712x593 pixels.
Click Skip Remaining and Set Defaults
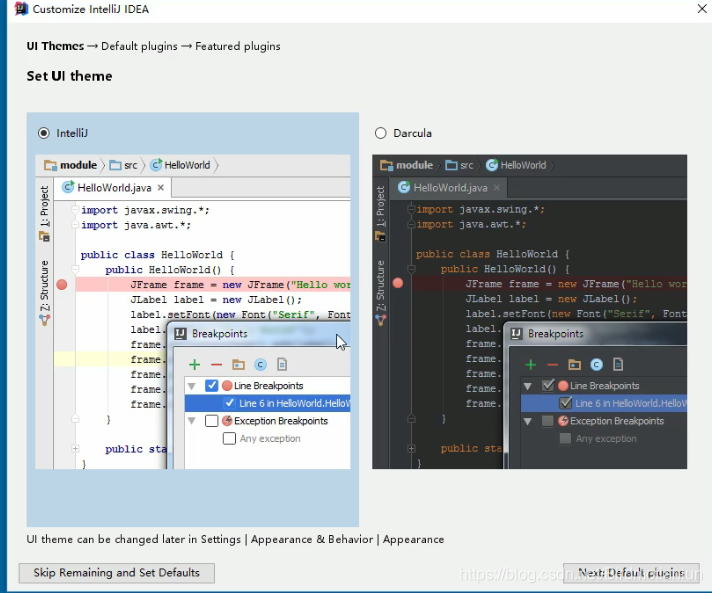point(117,573)
